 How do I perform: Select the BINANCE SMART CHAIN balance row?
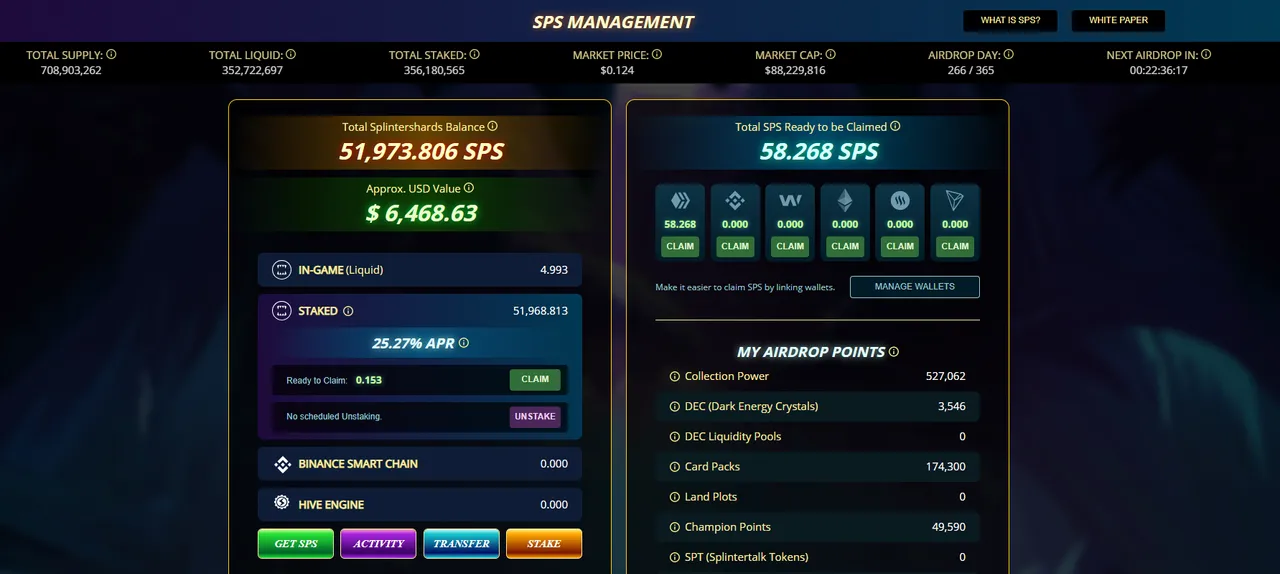click(x=420, y=464)
